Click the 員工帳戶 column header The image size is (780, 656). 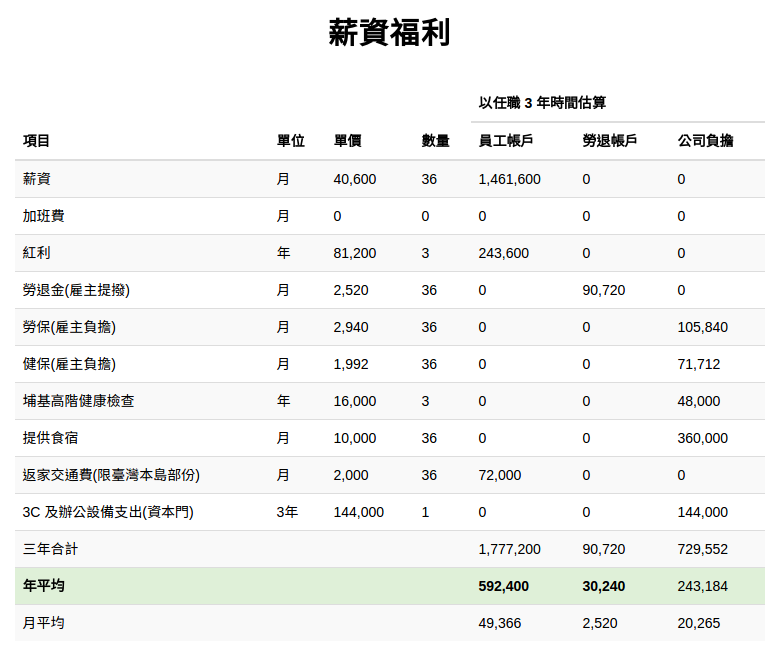[505, 141]
